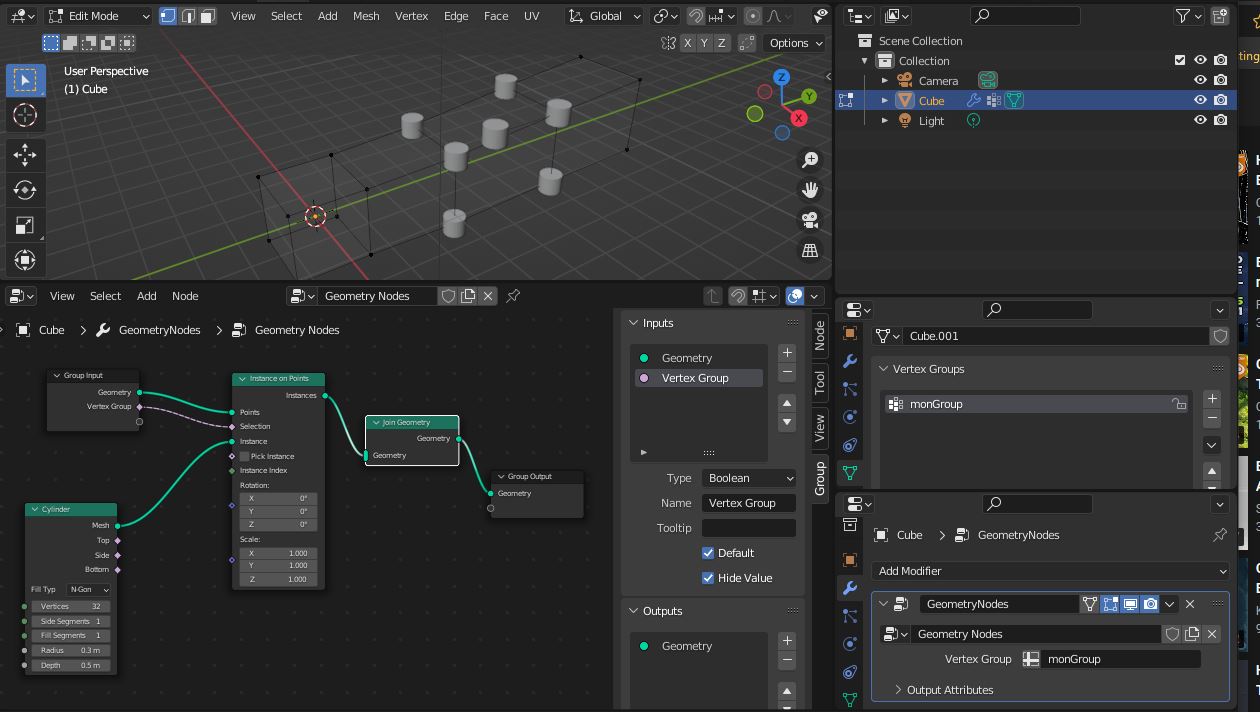Edit the socket Name field

(749, 503)
